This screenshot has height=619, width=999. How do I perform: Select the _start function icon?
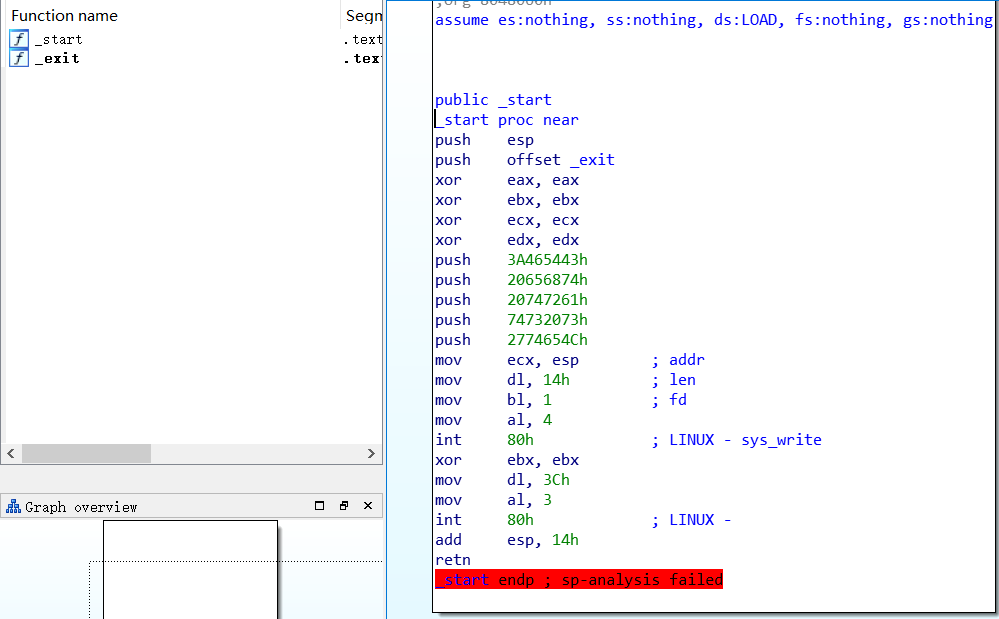pyautogui.click(x=19, y=39)
